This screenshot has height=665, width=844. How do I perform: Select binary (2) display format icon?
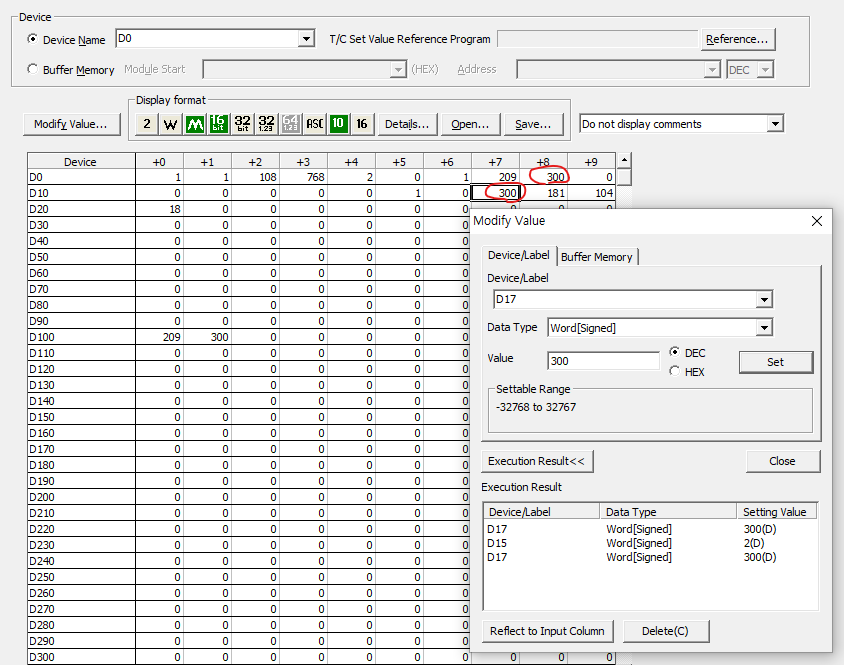(x=146, y=124)
